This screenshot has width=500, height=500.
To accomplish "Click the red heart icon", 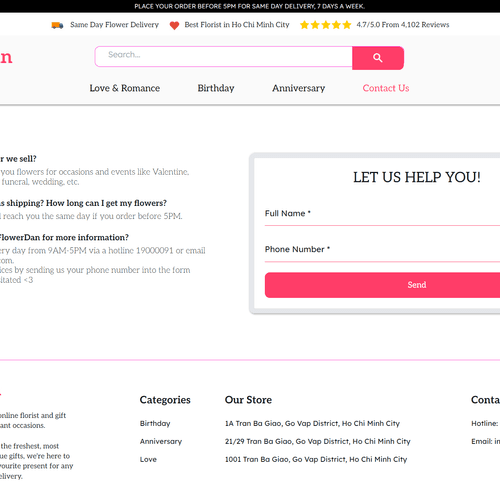I will 174,25.
